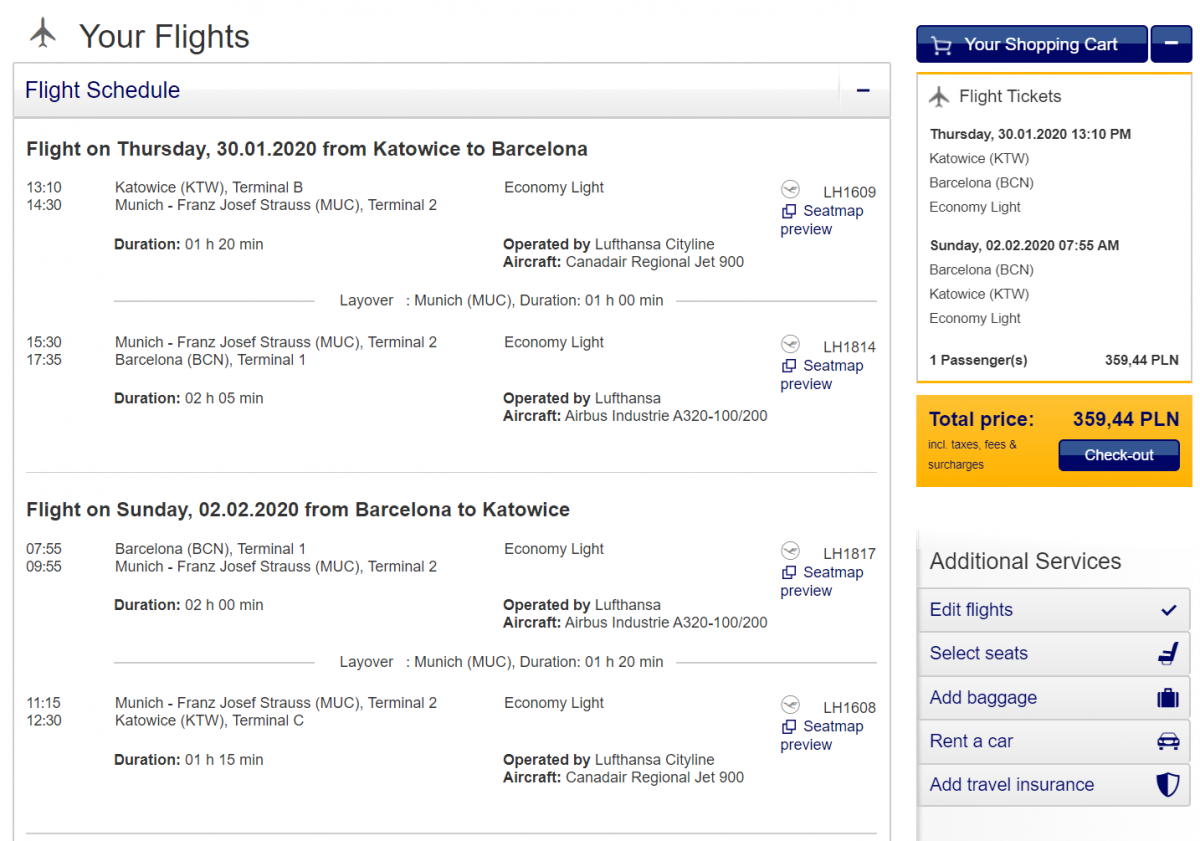Click the Seatmap popup icon for LH1814

(789, 366)
